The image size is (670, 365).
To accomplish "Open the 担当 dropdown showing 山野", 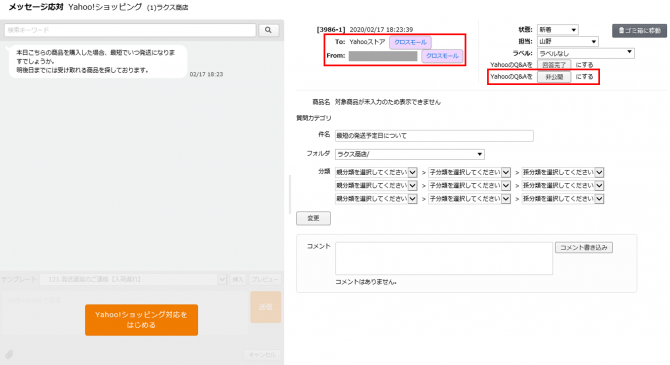I will pos(567,41).
